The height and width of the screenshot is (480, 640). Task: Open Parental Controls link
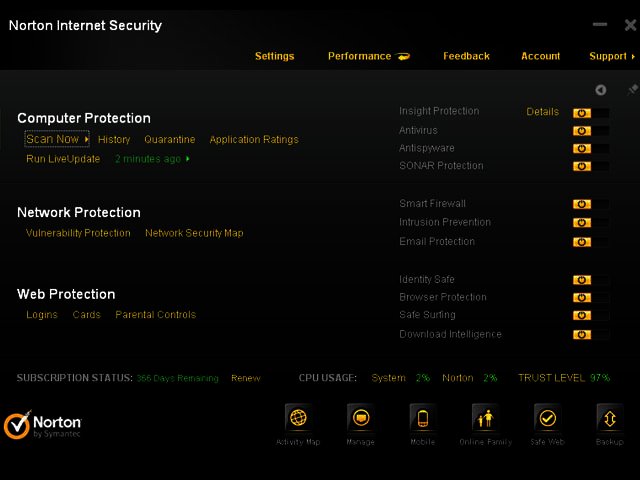pyautogui.click(x=156, y=315)
